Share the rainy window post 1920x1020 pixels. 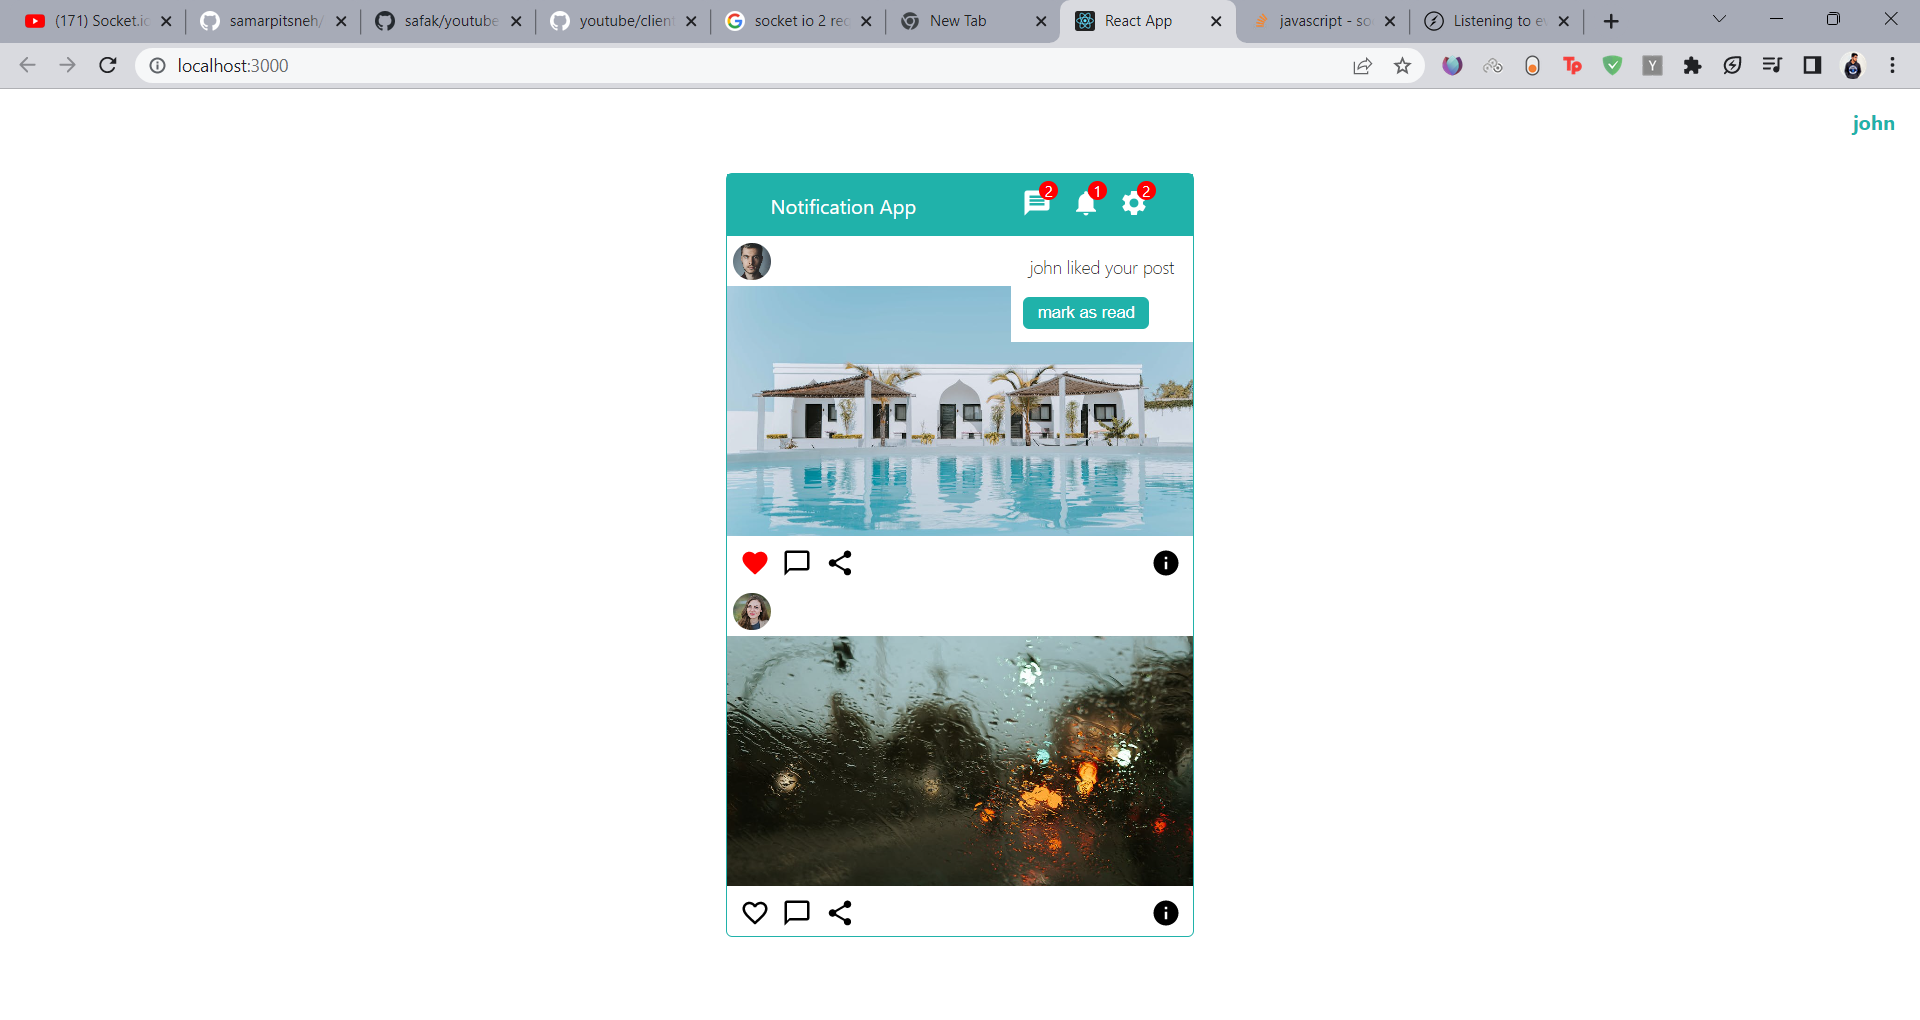click(840, 912)
